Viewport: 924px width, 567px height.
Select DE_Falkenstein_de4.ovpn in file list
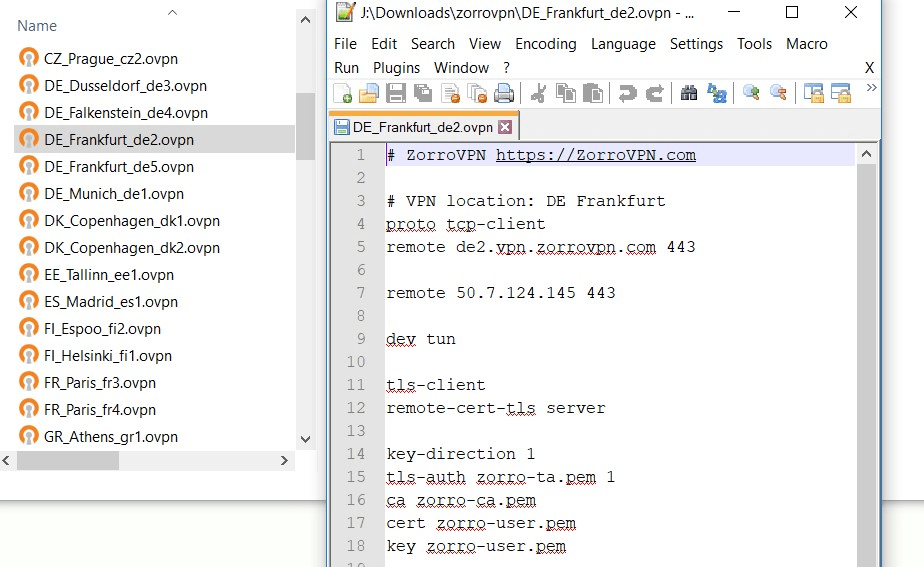coord(126,113)
